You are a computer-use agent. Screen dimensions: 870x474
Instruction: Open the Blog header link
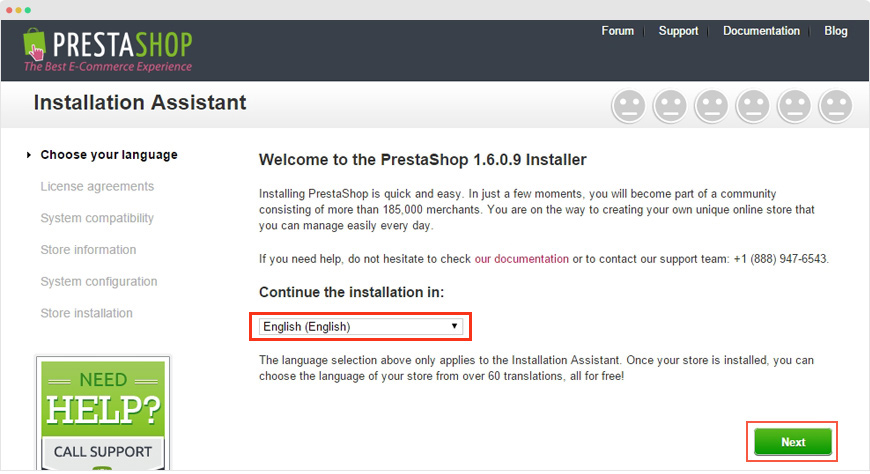click(835, 31)
